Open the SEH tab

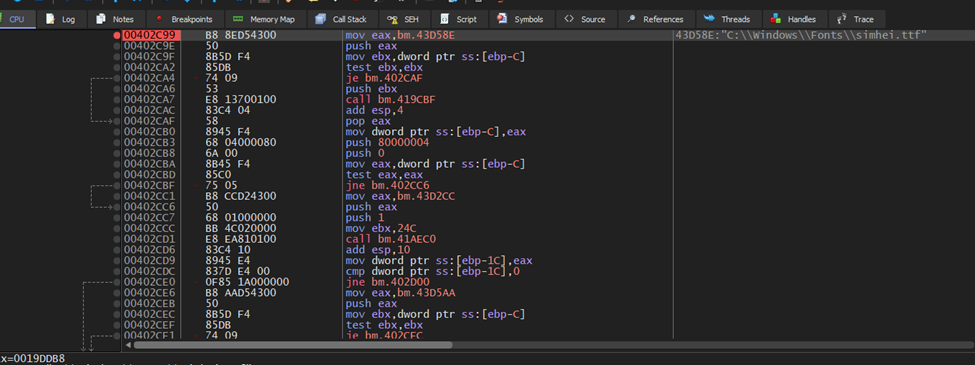404,19
